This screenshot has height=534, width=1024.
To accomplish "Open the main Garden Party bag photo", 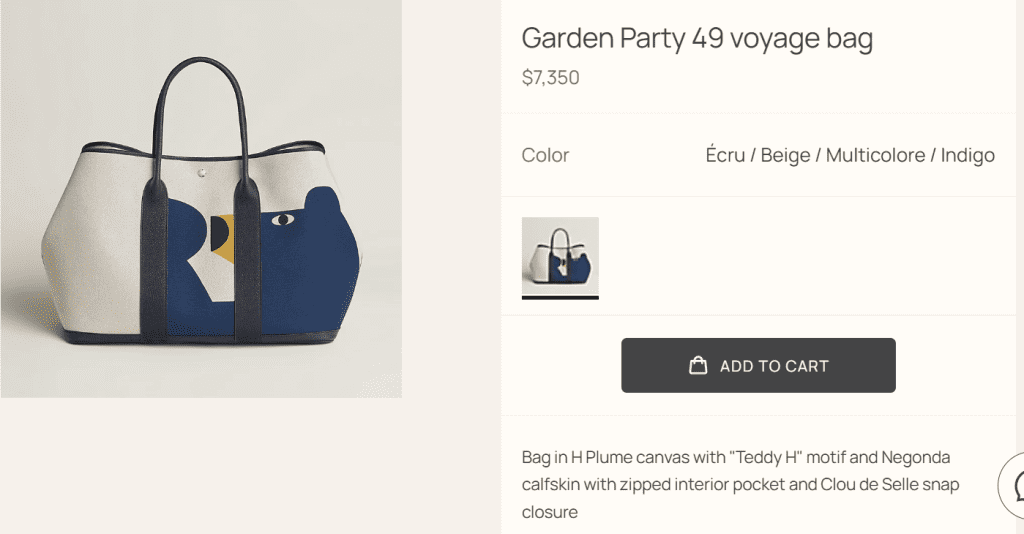I will click(x=201, y=198).
